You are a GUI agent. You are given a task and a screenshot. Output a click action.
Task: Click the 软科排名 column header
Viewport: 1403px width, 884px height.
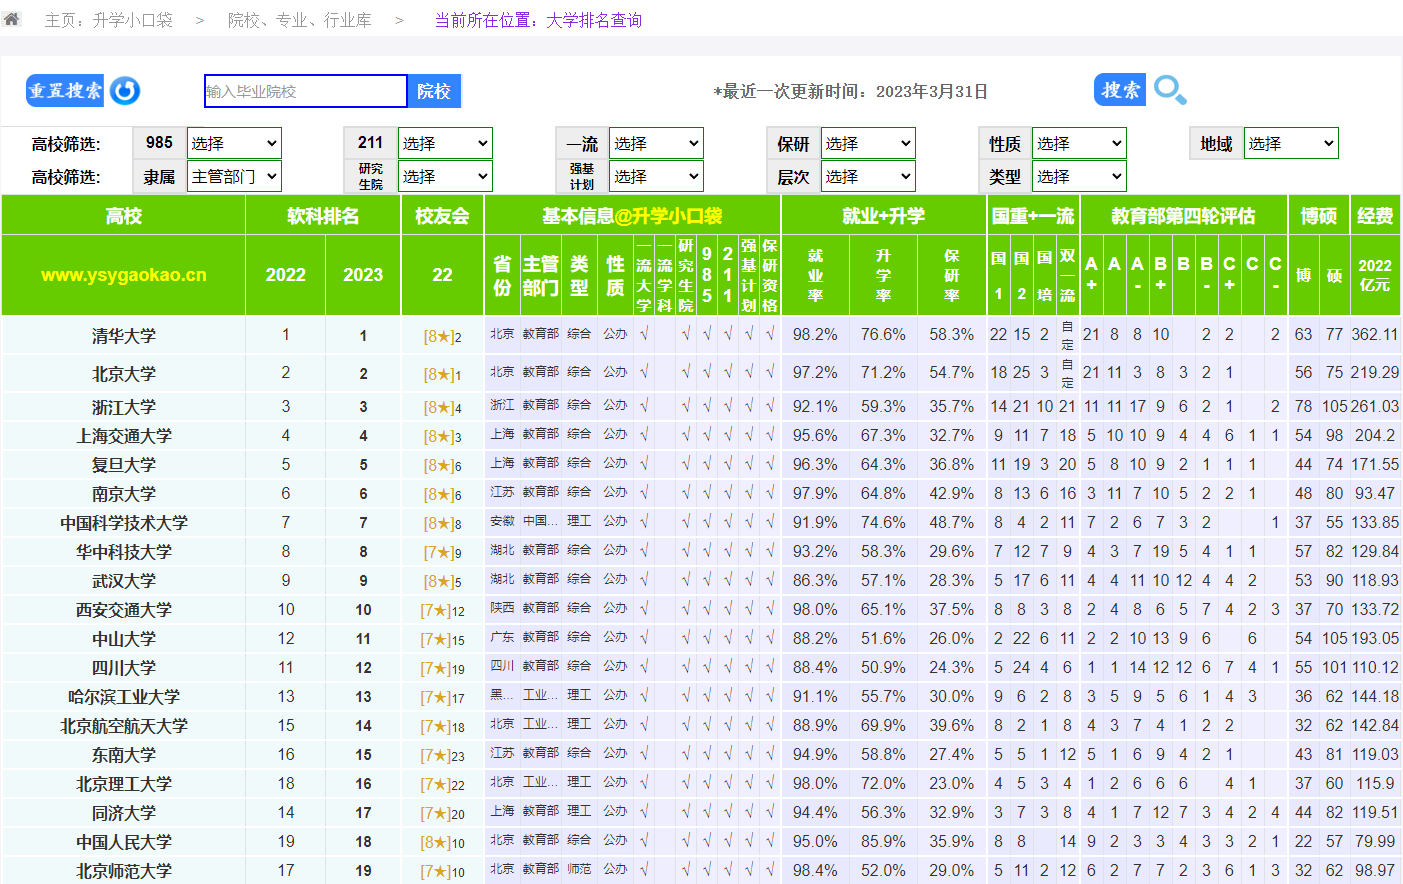(323, 216)
